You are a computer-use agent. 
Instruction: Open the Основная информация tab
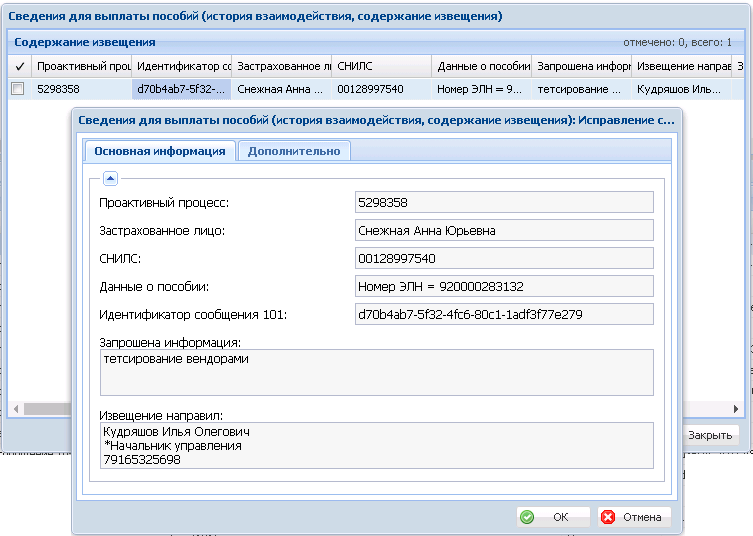click(x=159, y=151)
